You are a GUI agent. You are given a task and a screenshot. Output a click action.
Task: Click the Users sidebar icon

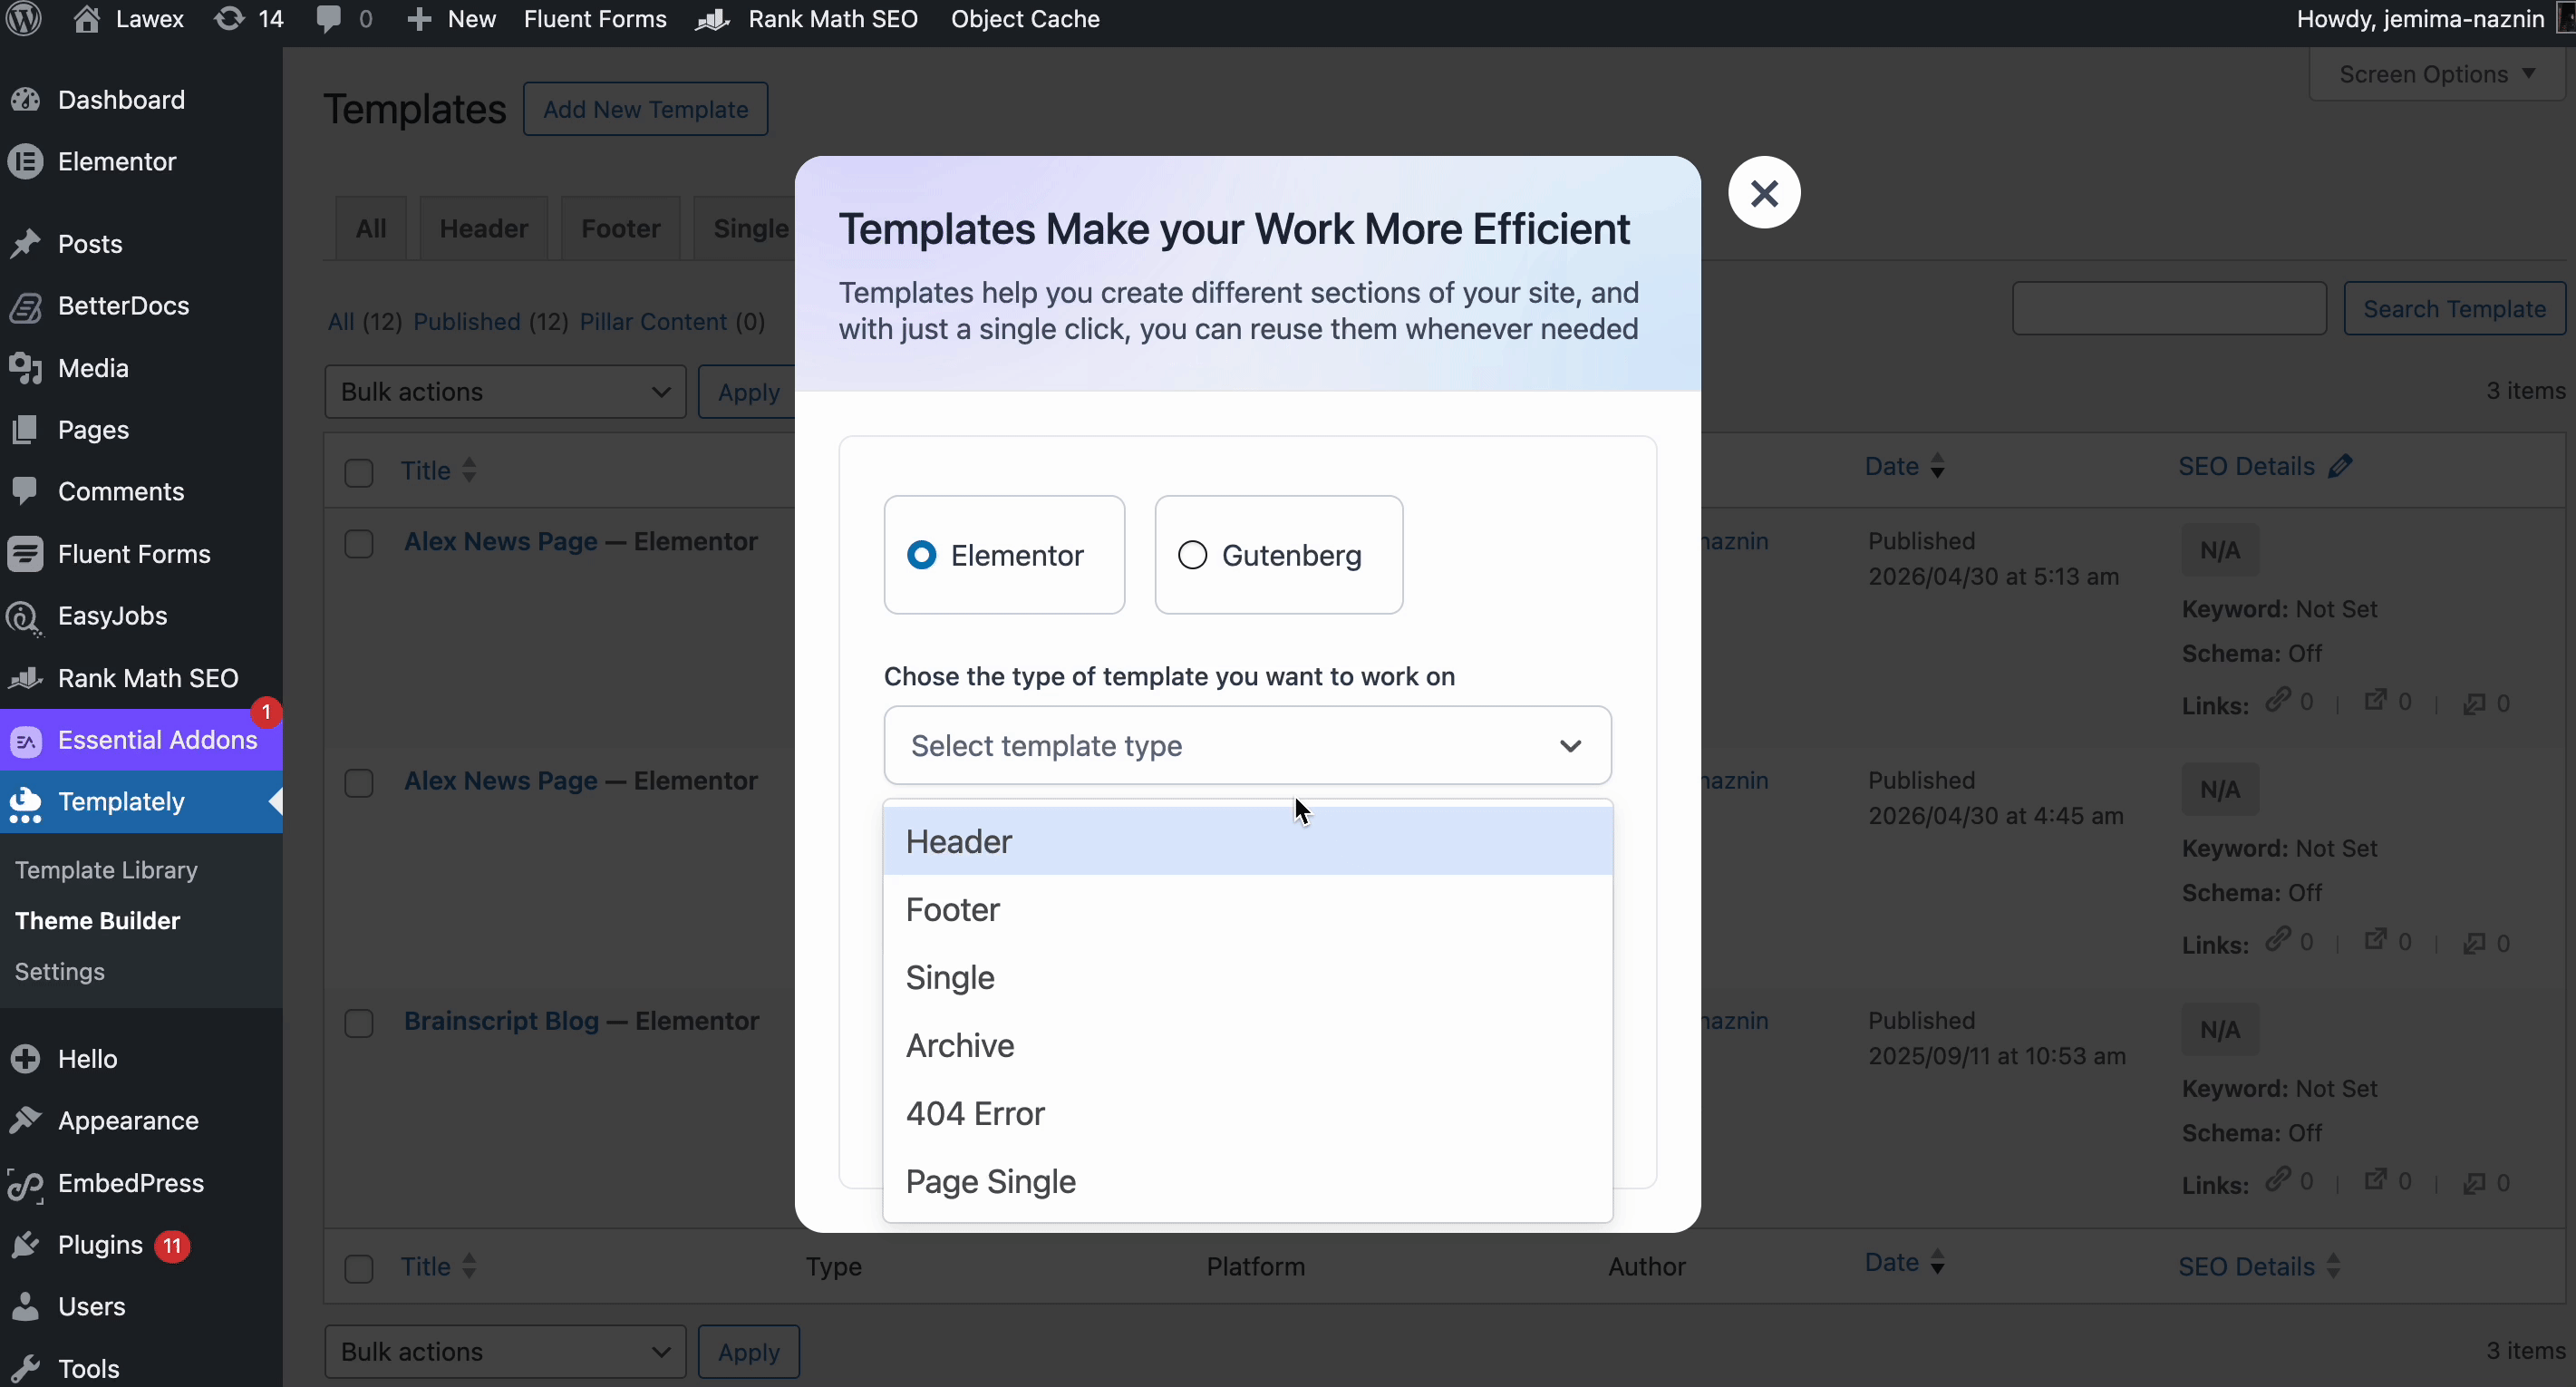(x=25, y=1308)
